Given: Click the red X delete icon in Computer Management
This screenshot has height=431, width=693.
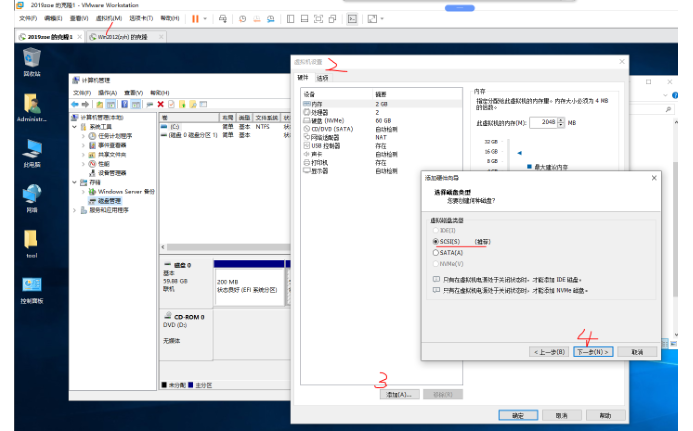Looking at the screenshot, I should 160,104.
